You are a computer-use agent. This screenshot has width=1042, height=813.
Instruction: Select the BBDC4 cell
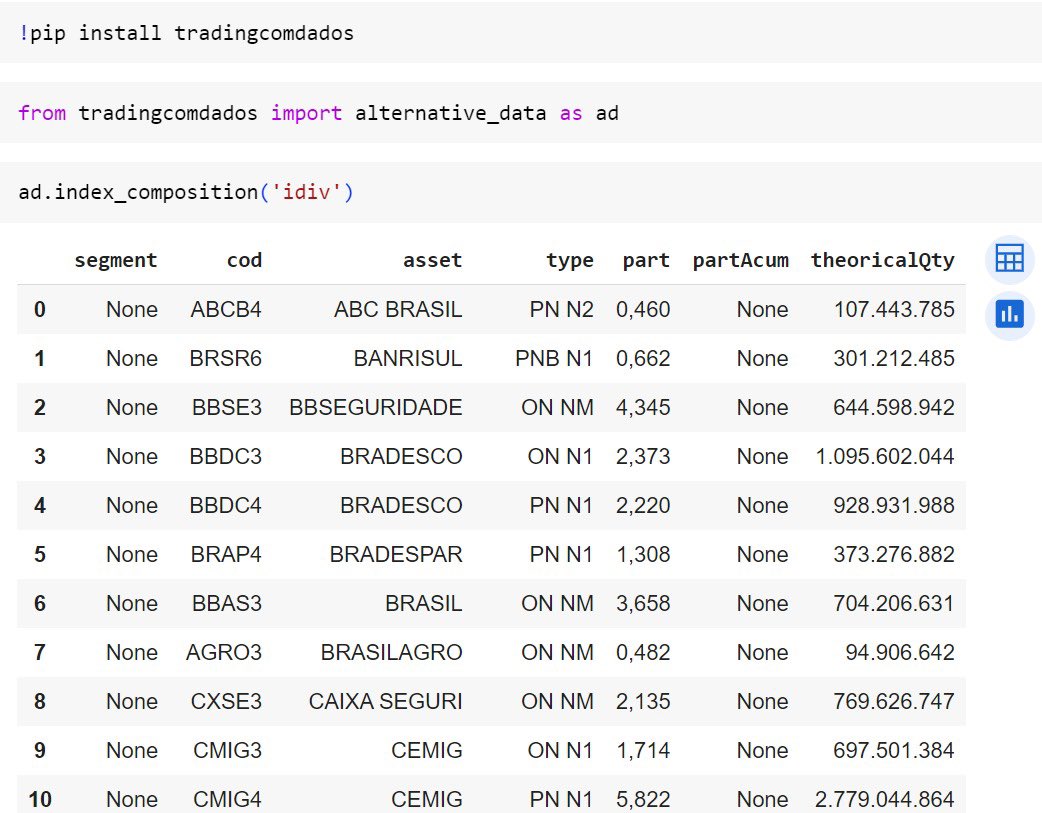click(225, 505)
